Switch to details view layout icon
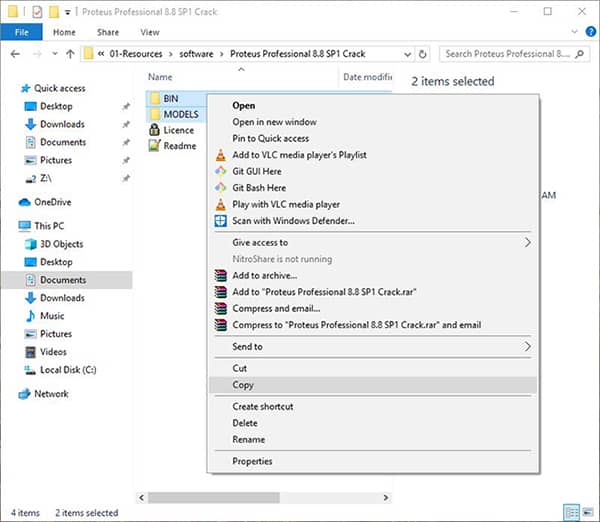 click(x=572, y=512)
